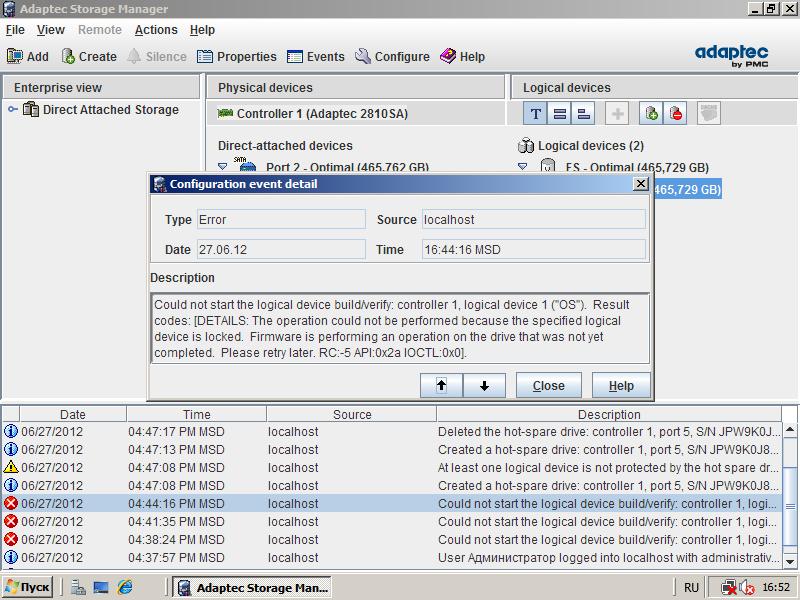Toggle text description view button
Viewport: 800px width, 600px height.
tap(535, 114)
